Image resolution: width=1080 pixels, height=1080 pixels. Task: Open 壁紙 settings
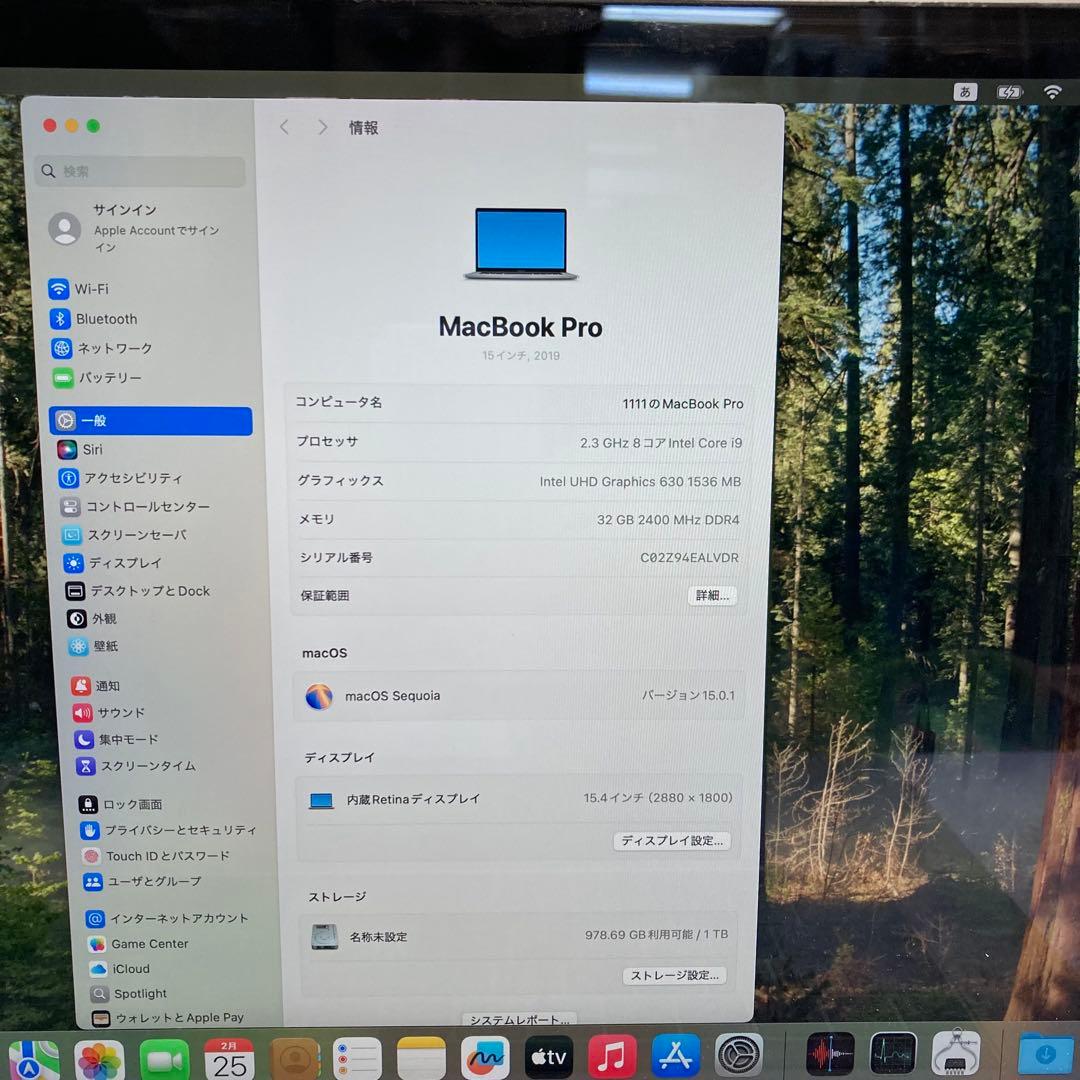(x=94, y=646)
